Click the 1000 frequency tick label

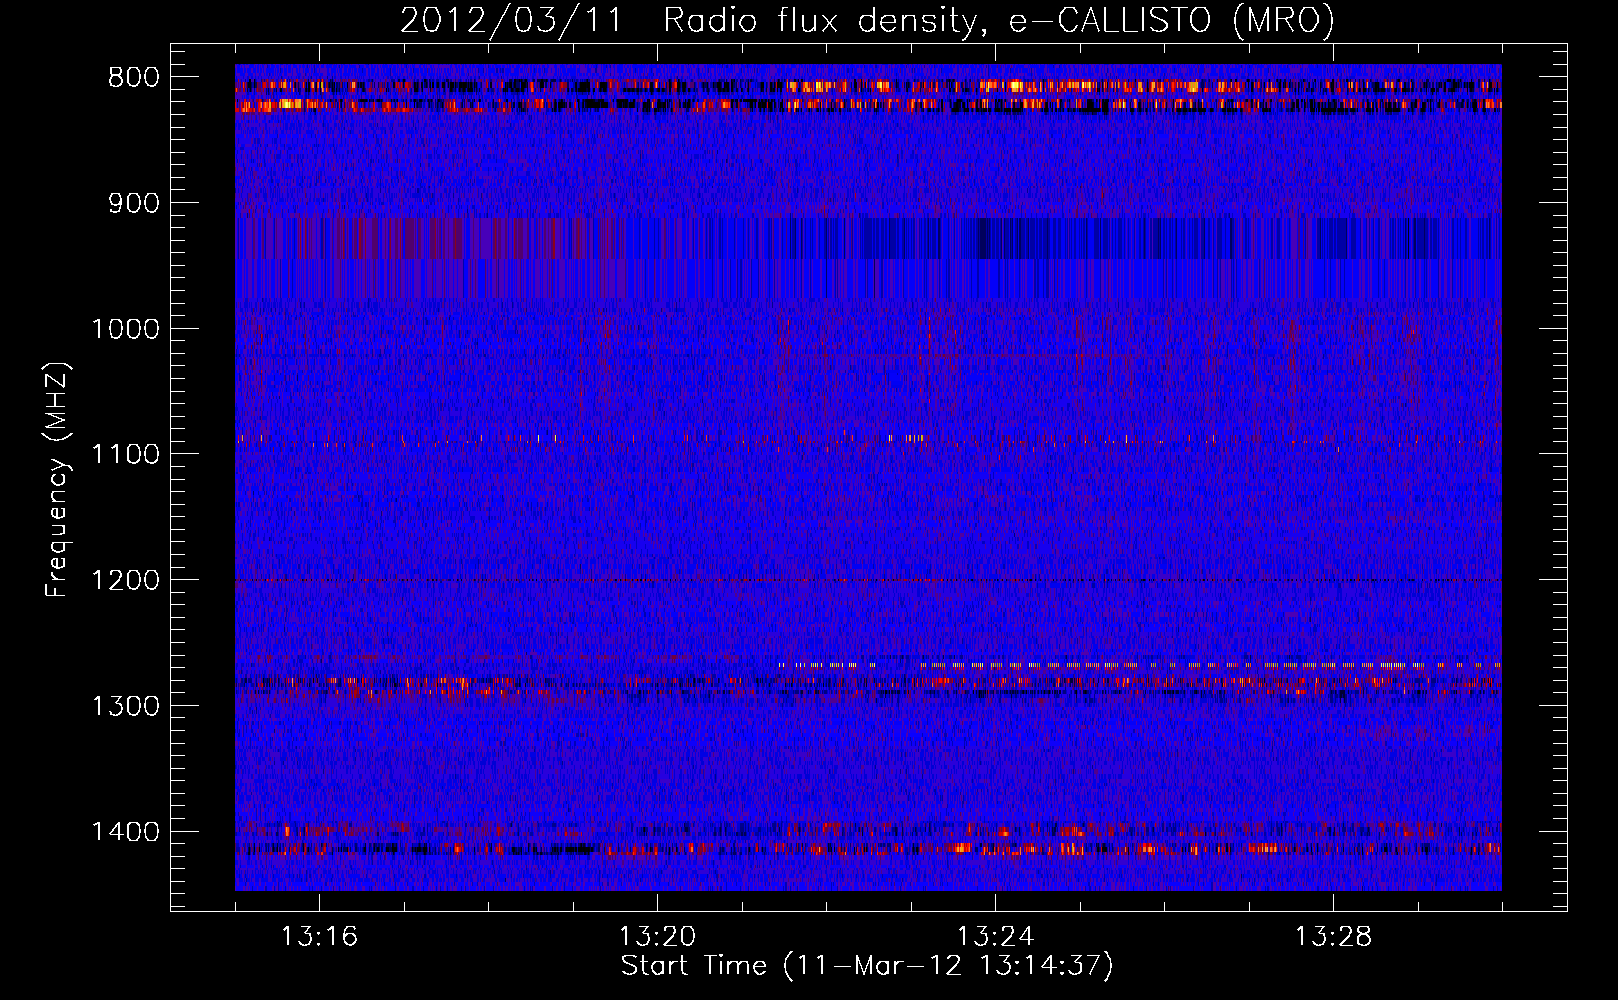pyautogui.click(x=125, y=329)
